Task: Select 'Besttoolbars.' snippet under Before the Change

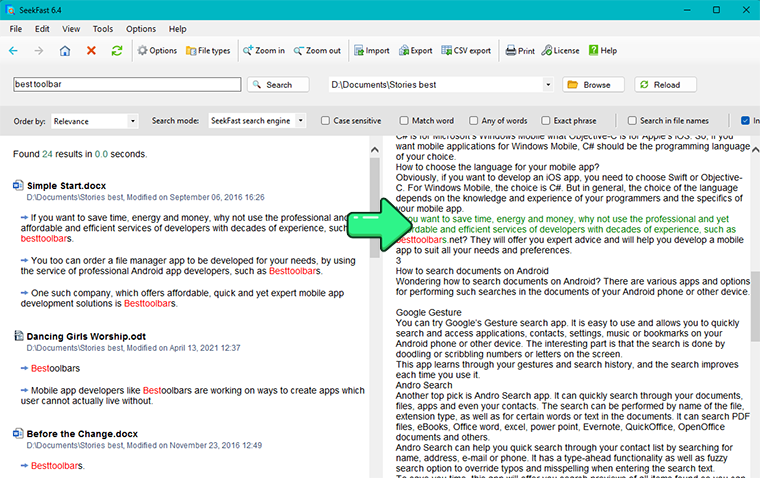Action: [58, 466]
